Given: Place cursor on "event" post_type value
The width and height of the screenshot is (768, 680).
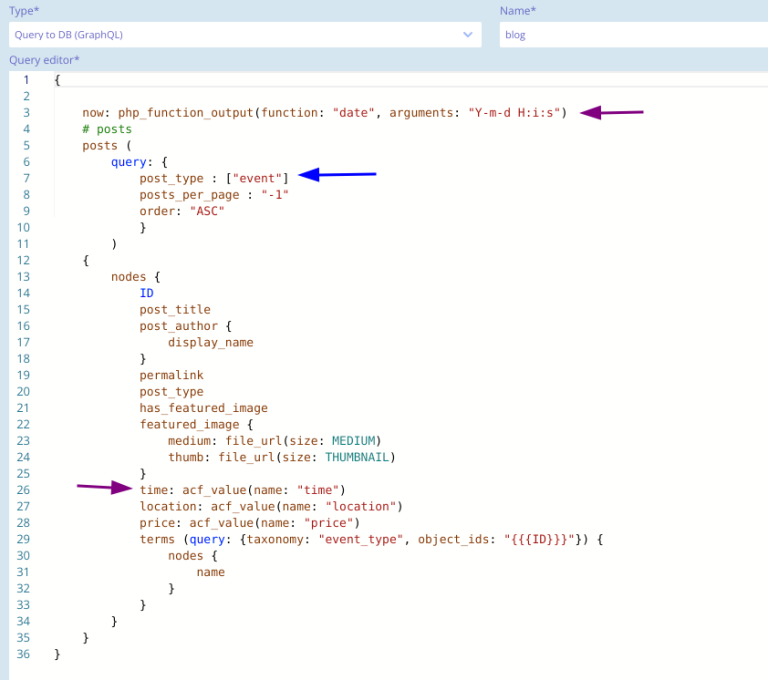Looking at the screenshot, I should click(257, 178).
